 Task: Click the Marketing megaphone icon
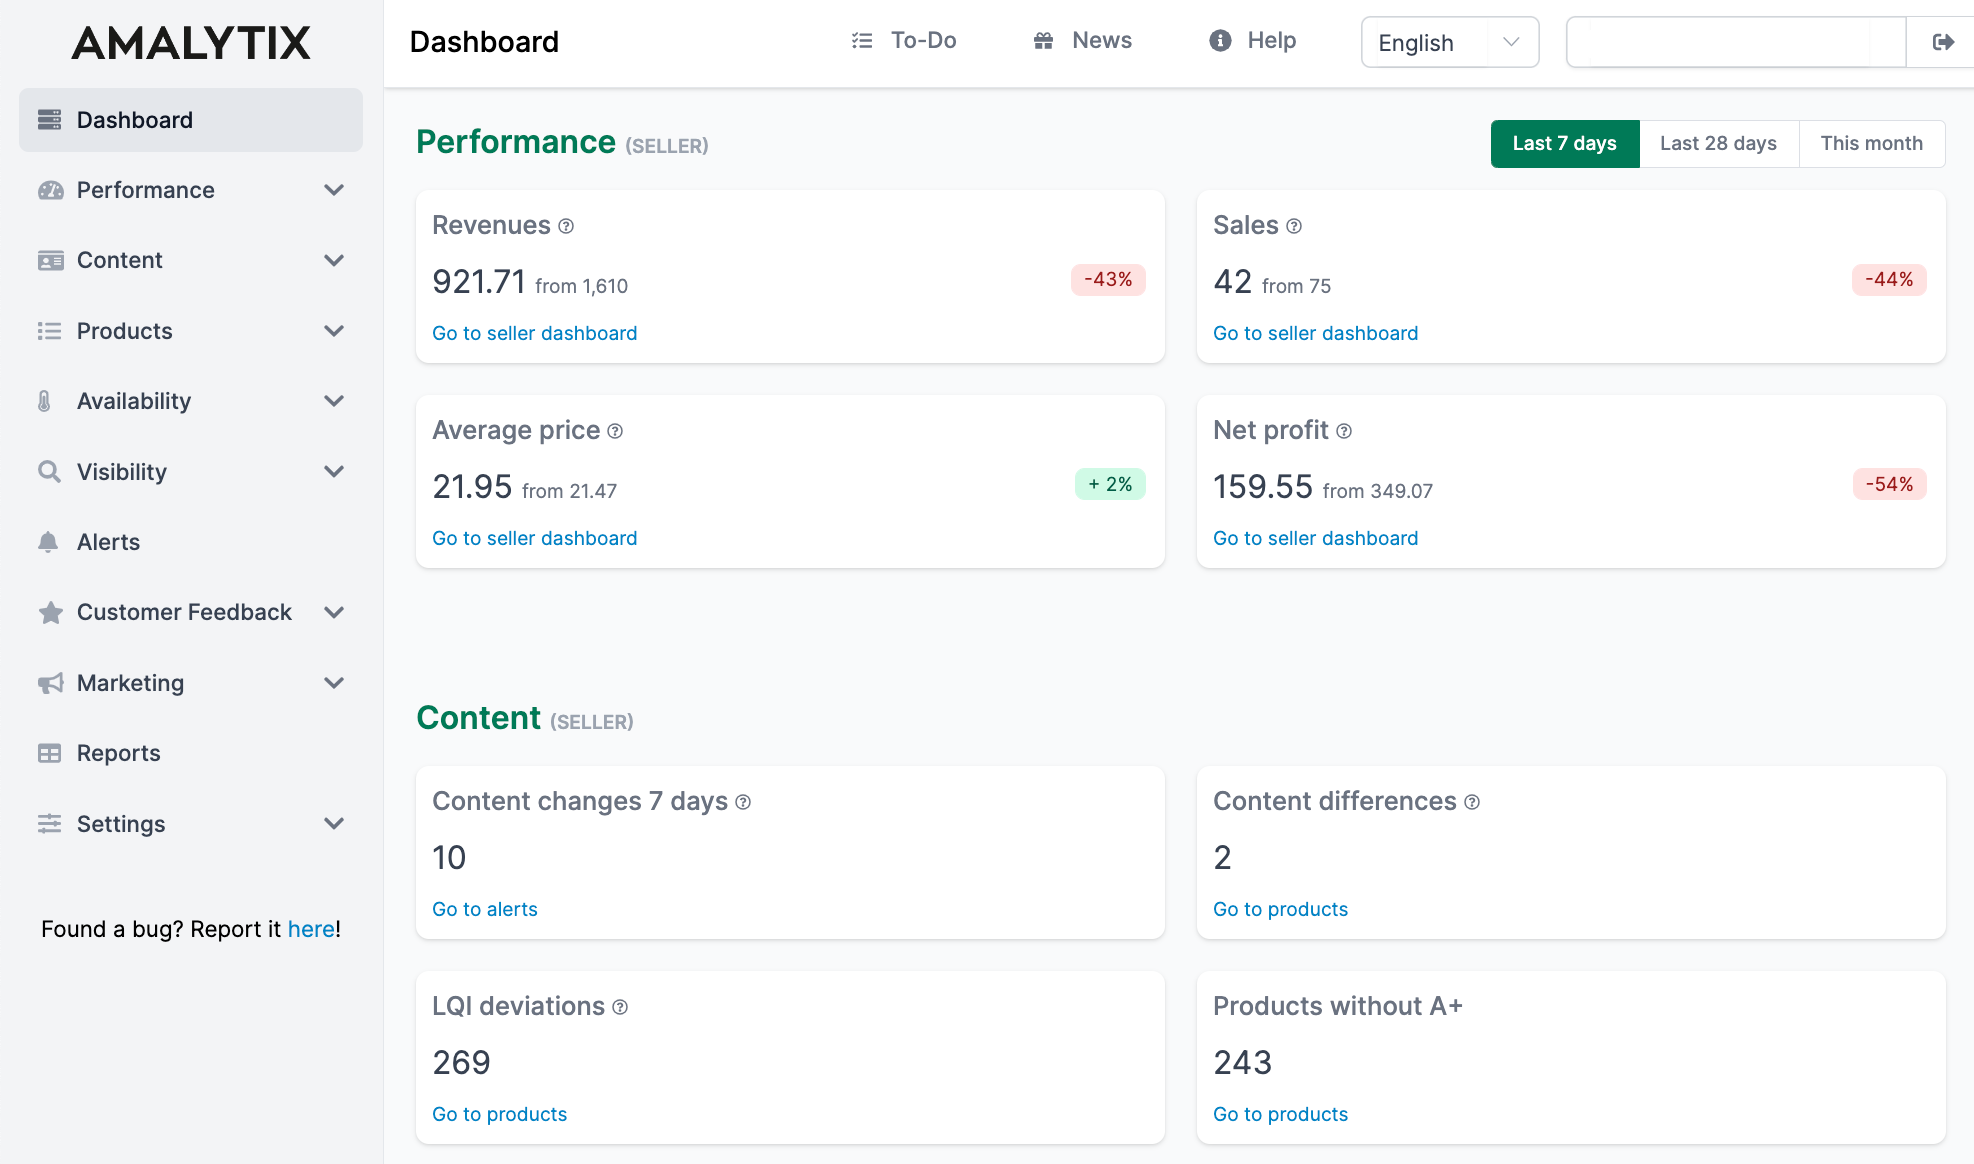(50, 683)
